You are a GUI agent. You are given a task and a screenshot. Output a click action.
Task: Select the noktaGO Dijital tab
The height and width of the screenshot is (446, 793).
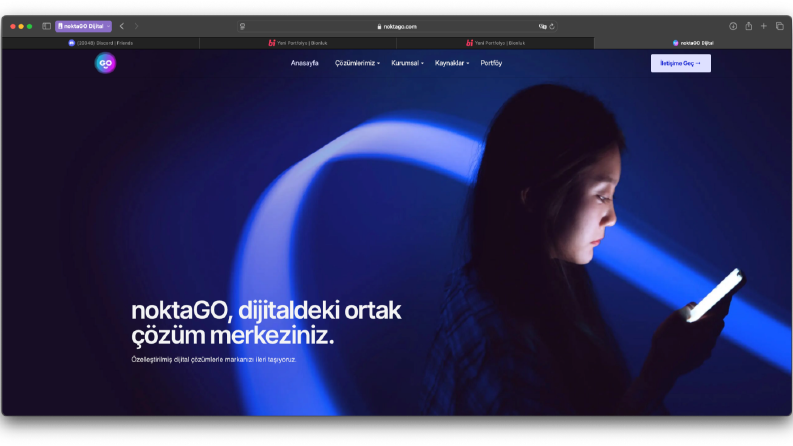point(693,43)
